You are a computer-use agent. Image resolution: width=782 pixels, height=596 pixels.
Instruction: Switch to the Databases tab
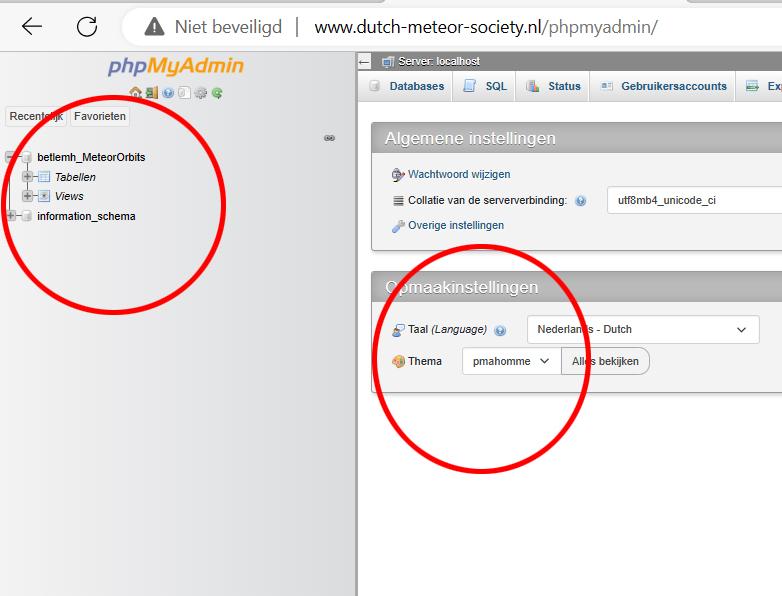click(x=406, y=86)
